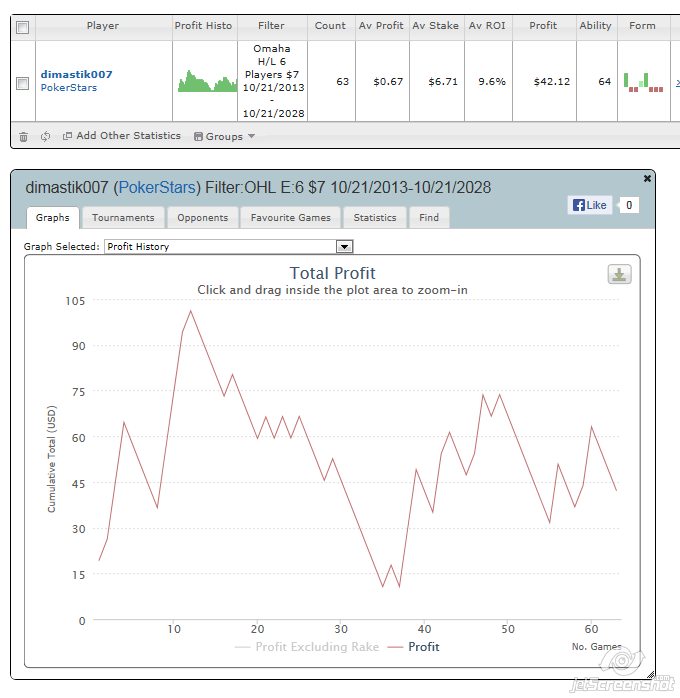Viewport: 680px width, 698px height.
Task: Click the Omaha H/L filter description cell
Action: (272, 81)
